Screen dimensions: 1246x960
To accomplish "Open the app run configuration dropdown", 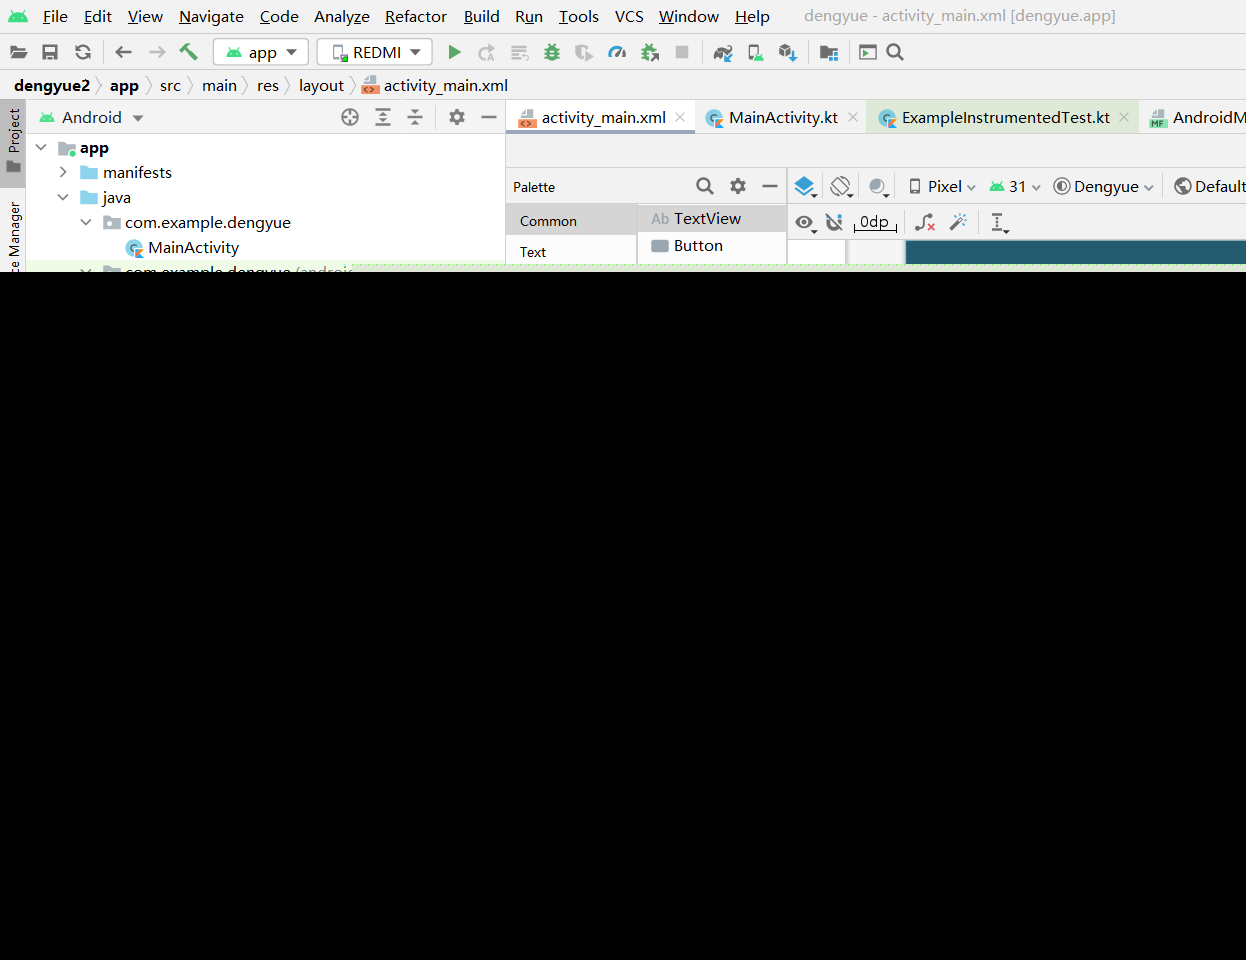I will tap(261, 52).
